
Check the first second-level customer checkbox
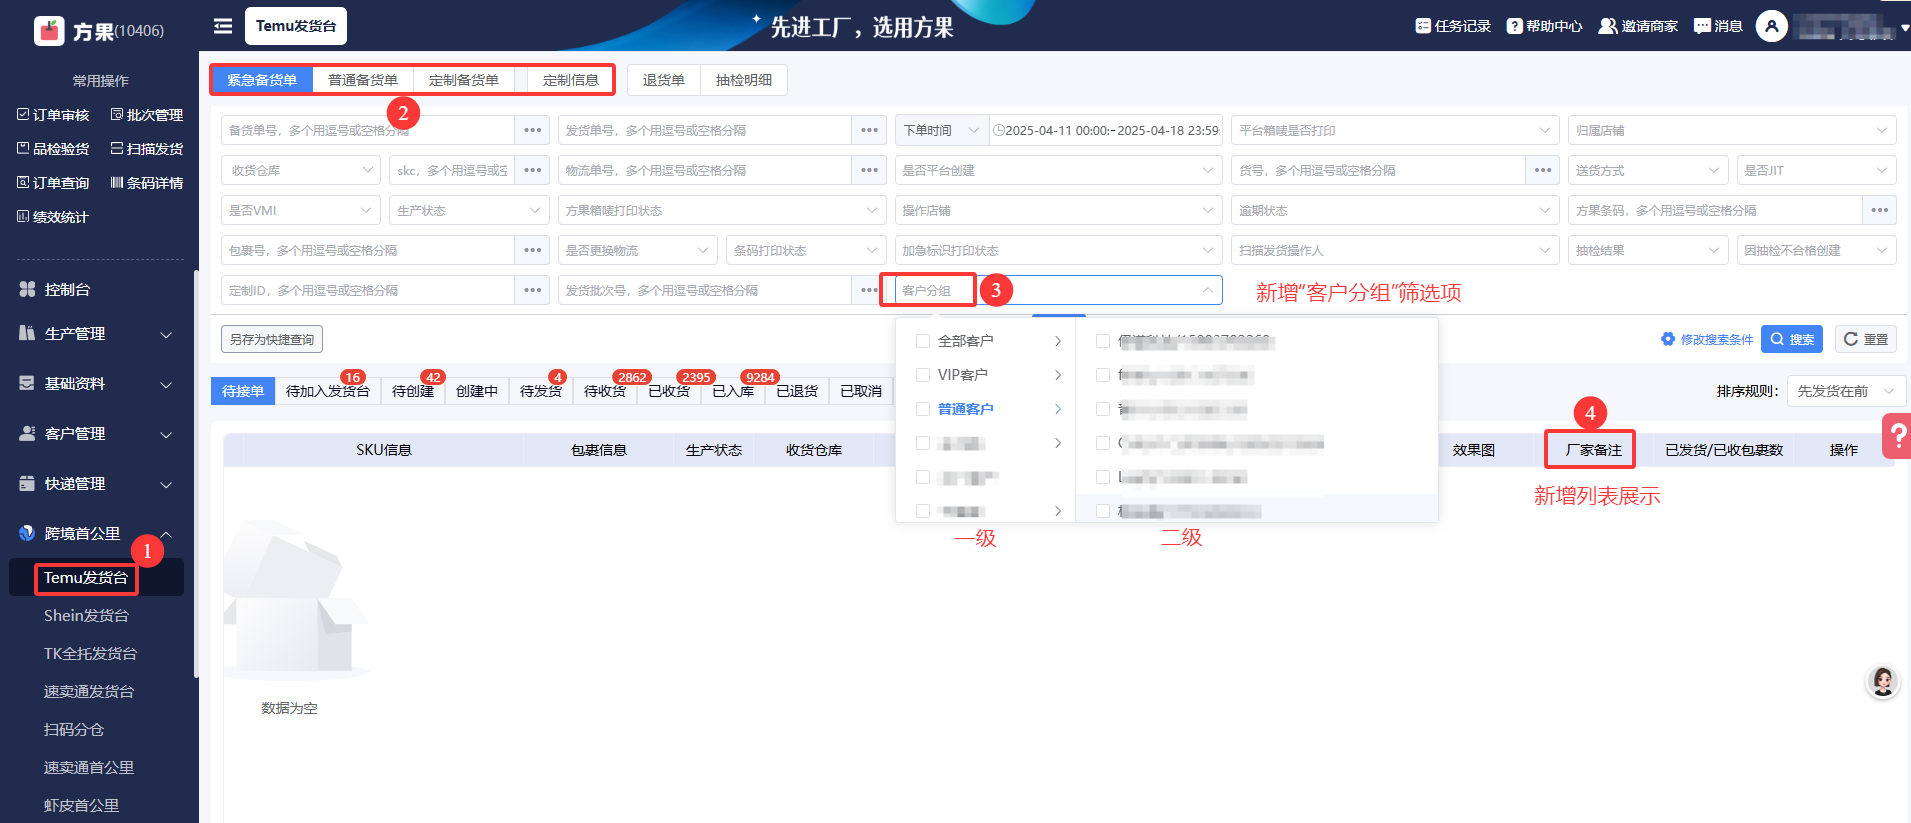coord(1103,341)
